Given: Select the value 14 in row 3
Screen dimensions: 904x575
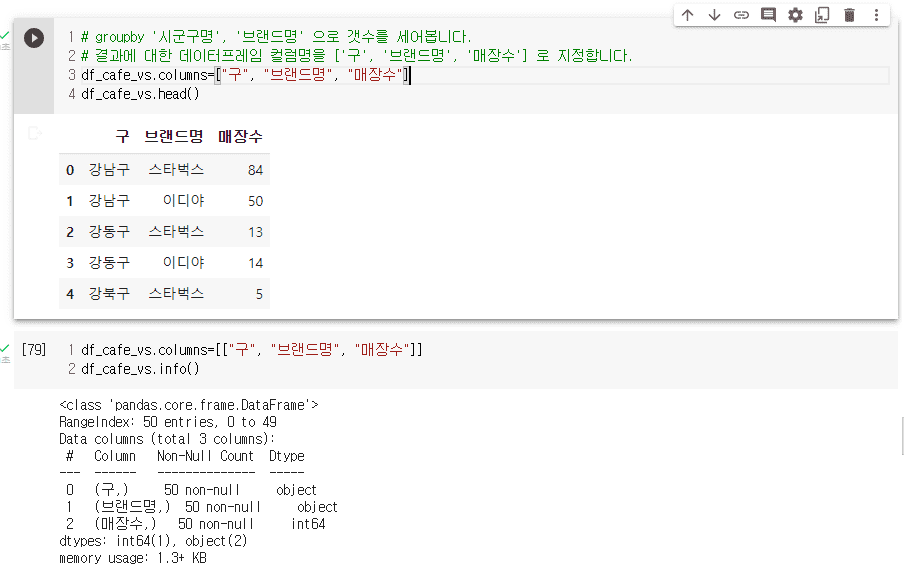Looking at the screenshot, I should coord(255,264).
